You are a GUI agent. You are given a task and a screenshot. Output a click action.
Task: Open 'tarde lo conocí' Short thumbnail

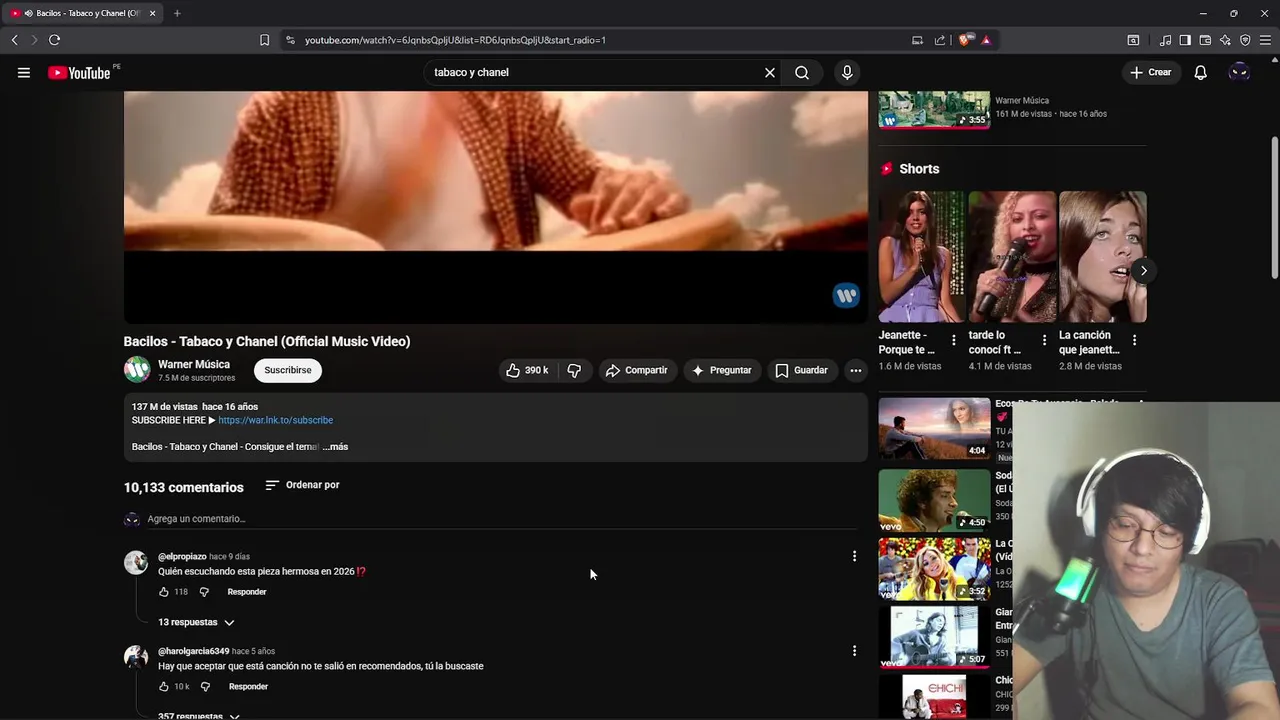point(1012,257)
